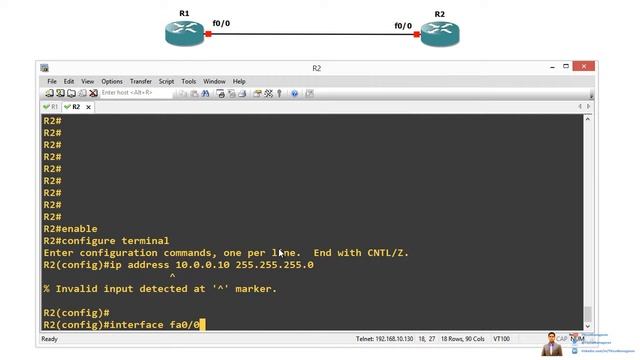640x360 pixels.
Task: Click the line 'R2#configure terminal'
Action: pyautogui.click(x=106, y=241)
